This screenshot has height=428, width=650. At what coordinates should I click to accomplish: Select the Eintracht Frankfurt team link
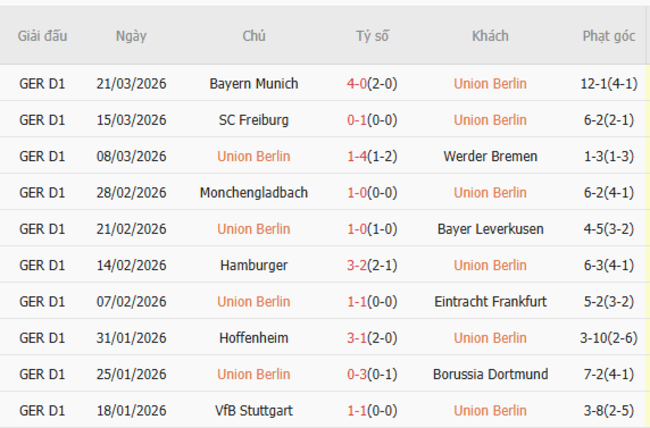[490, 302]
